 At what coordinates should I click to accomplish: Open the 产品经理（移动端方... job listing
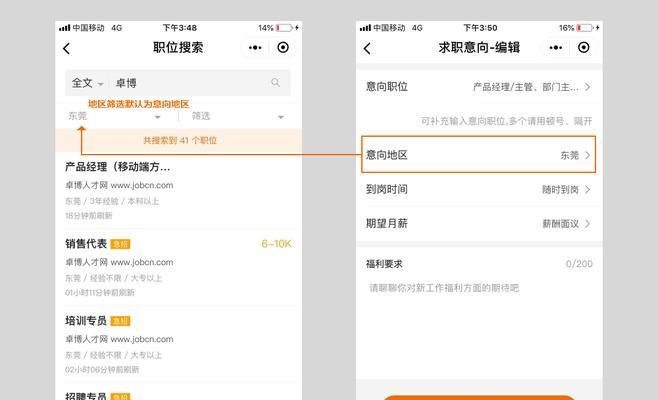(x=118, y=167)
